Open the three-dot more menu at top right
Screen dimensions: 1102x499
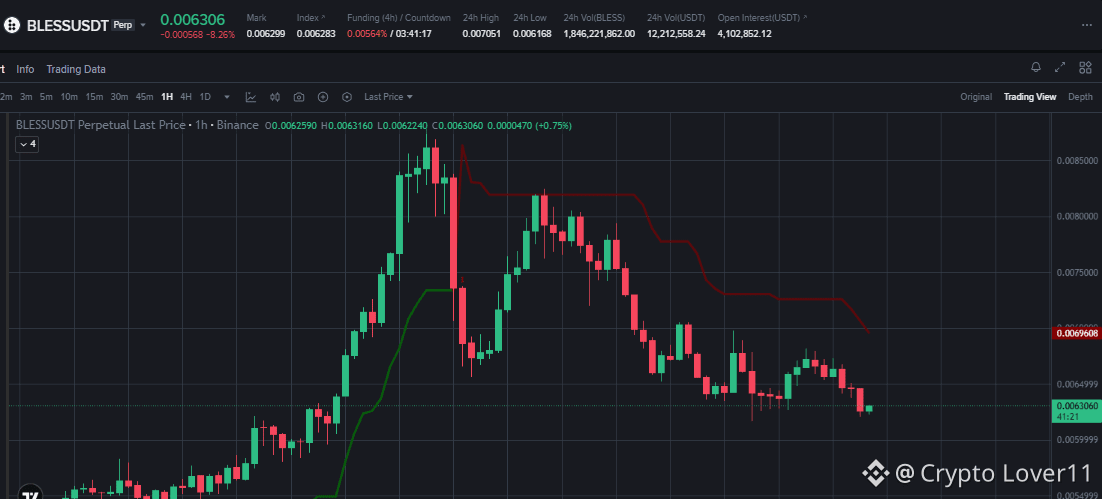(1087, 25)
